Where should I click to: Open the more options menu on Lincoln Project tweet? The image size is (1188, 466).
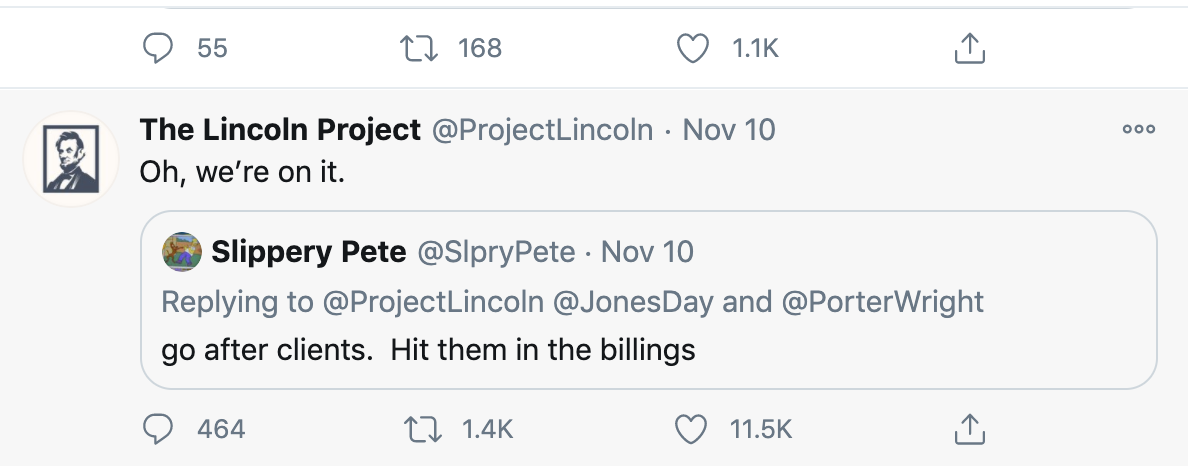[x=1138, y=129]
